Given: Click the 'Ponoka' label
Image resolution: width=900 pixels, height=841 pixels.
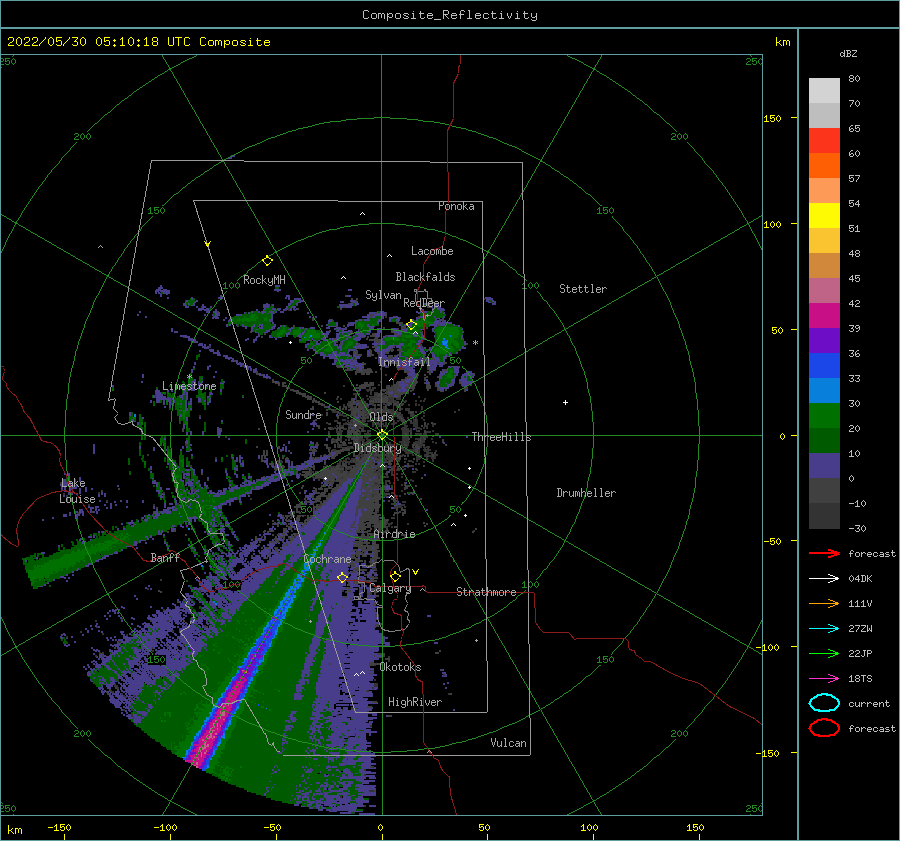Looking at the screenshot, I should pos(456,206).
